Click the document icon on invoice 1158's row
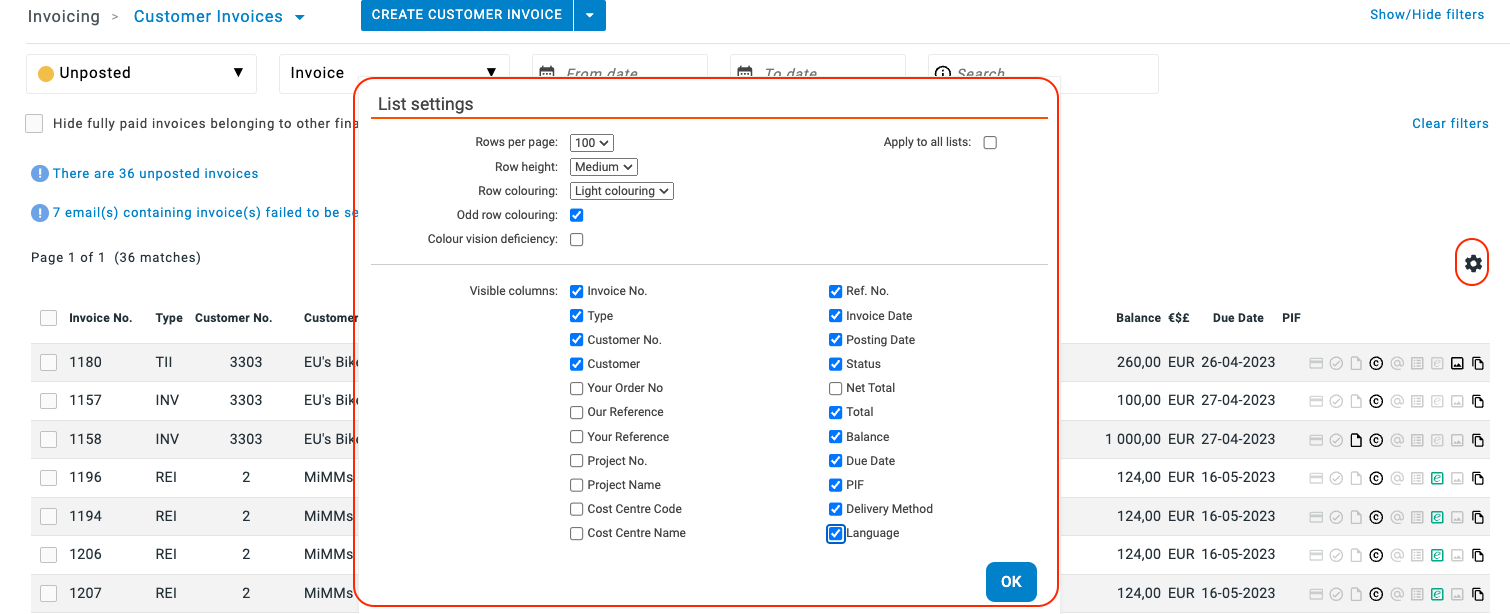 1356,440
